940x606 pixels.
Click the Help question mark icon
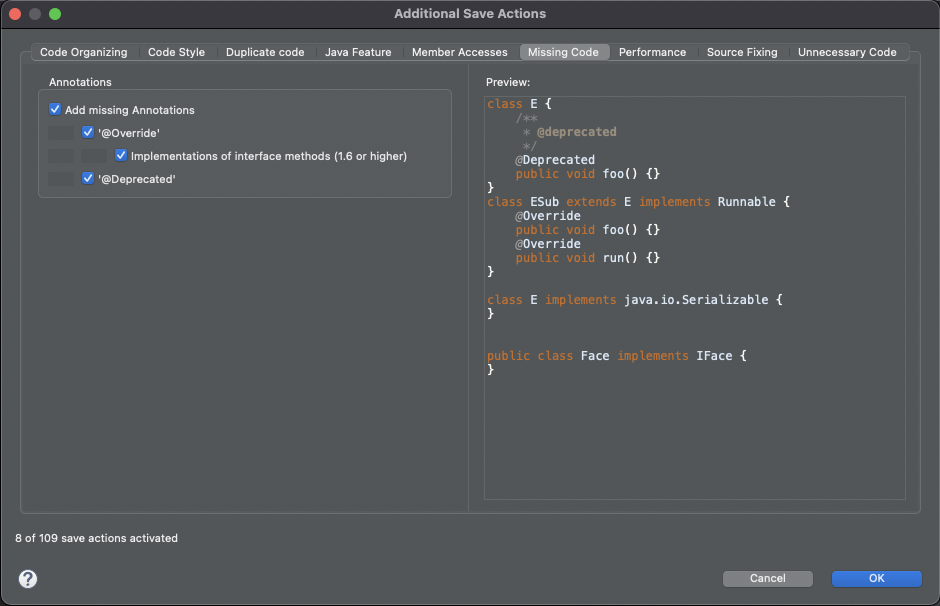coord(28,579)
